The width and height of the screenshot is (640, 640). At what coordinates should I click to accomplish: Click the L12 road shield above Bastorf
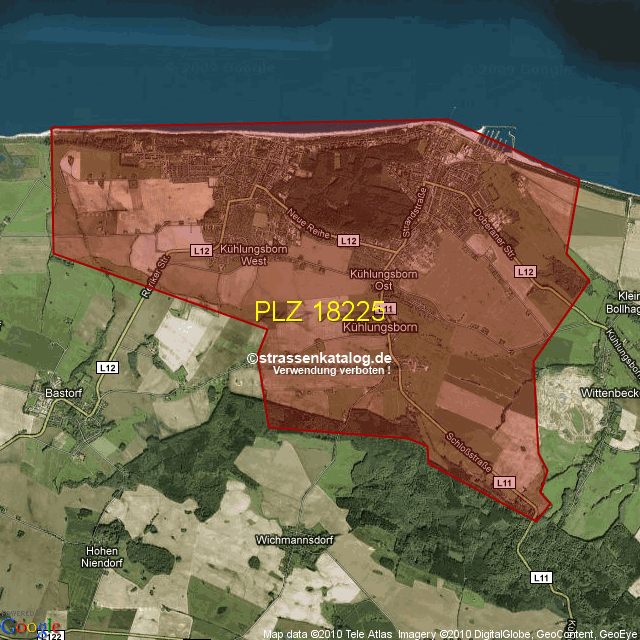107,368
